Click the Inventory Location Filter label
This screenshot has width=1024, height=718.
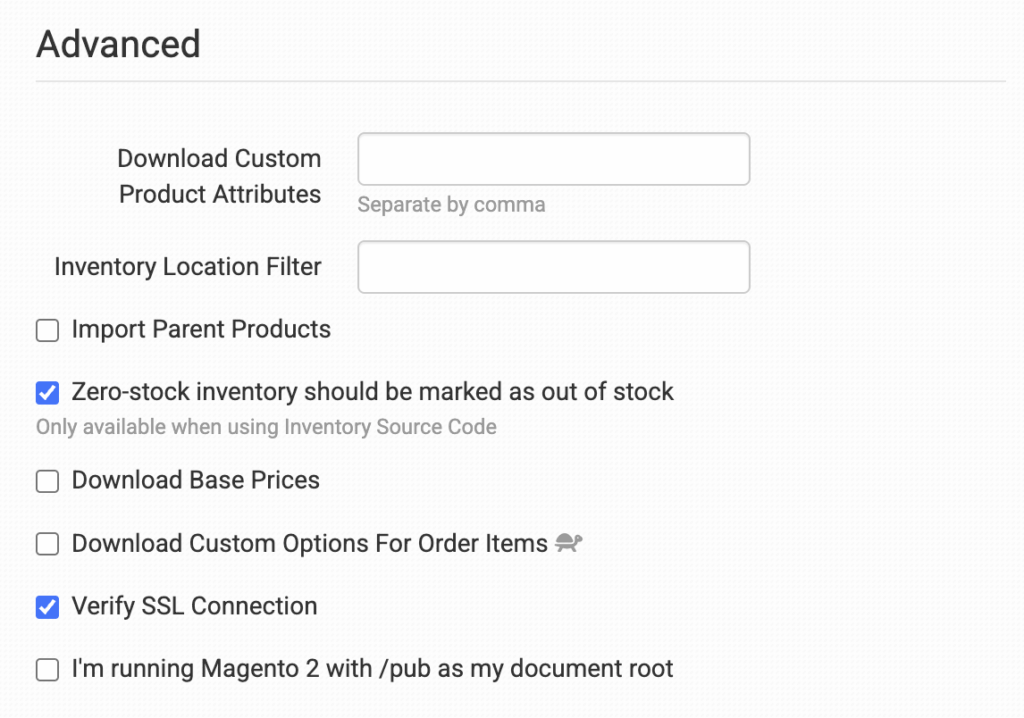(188, 267)
